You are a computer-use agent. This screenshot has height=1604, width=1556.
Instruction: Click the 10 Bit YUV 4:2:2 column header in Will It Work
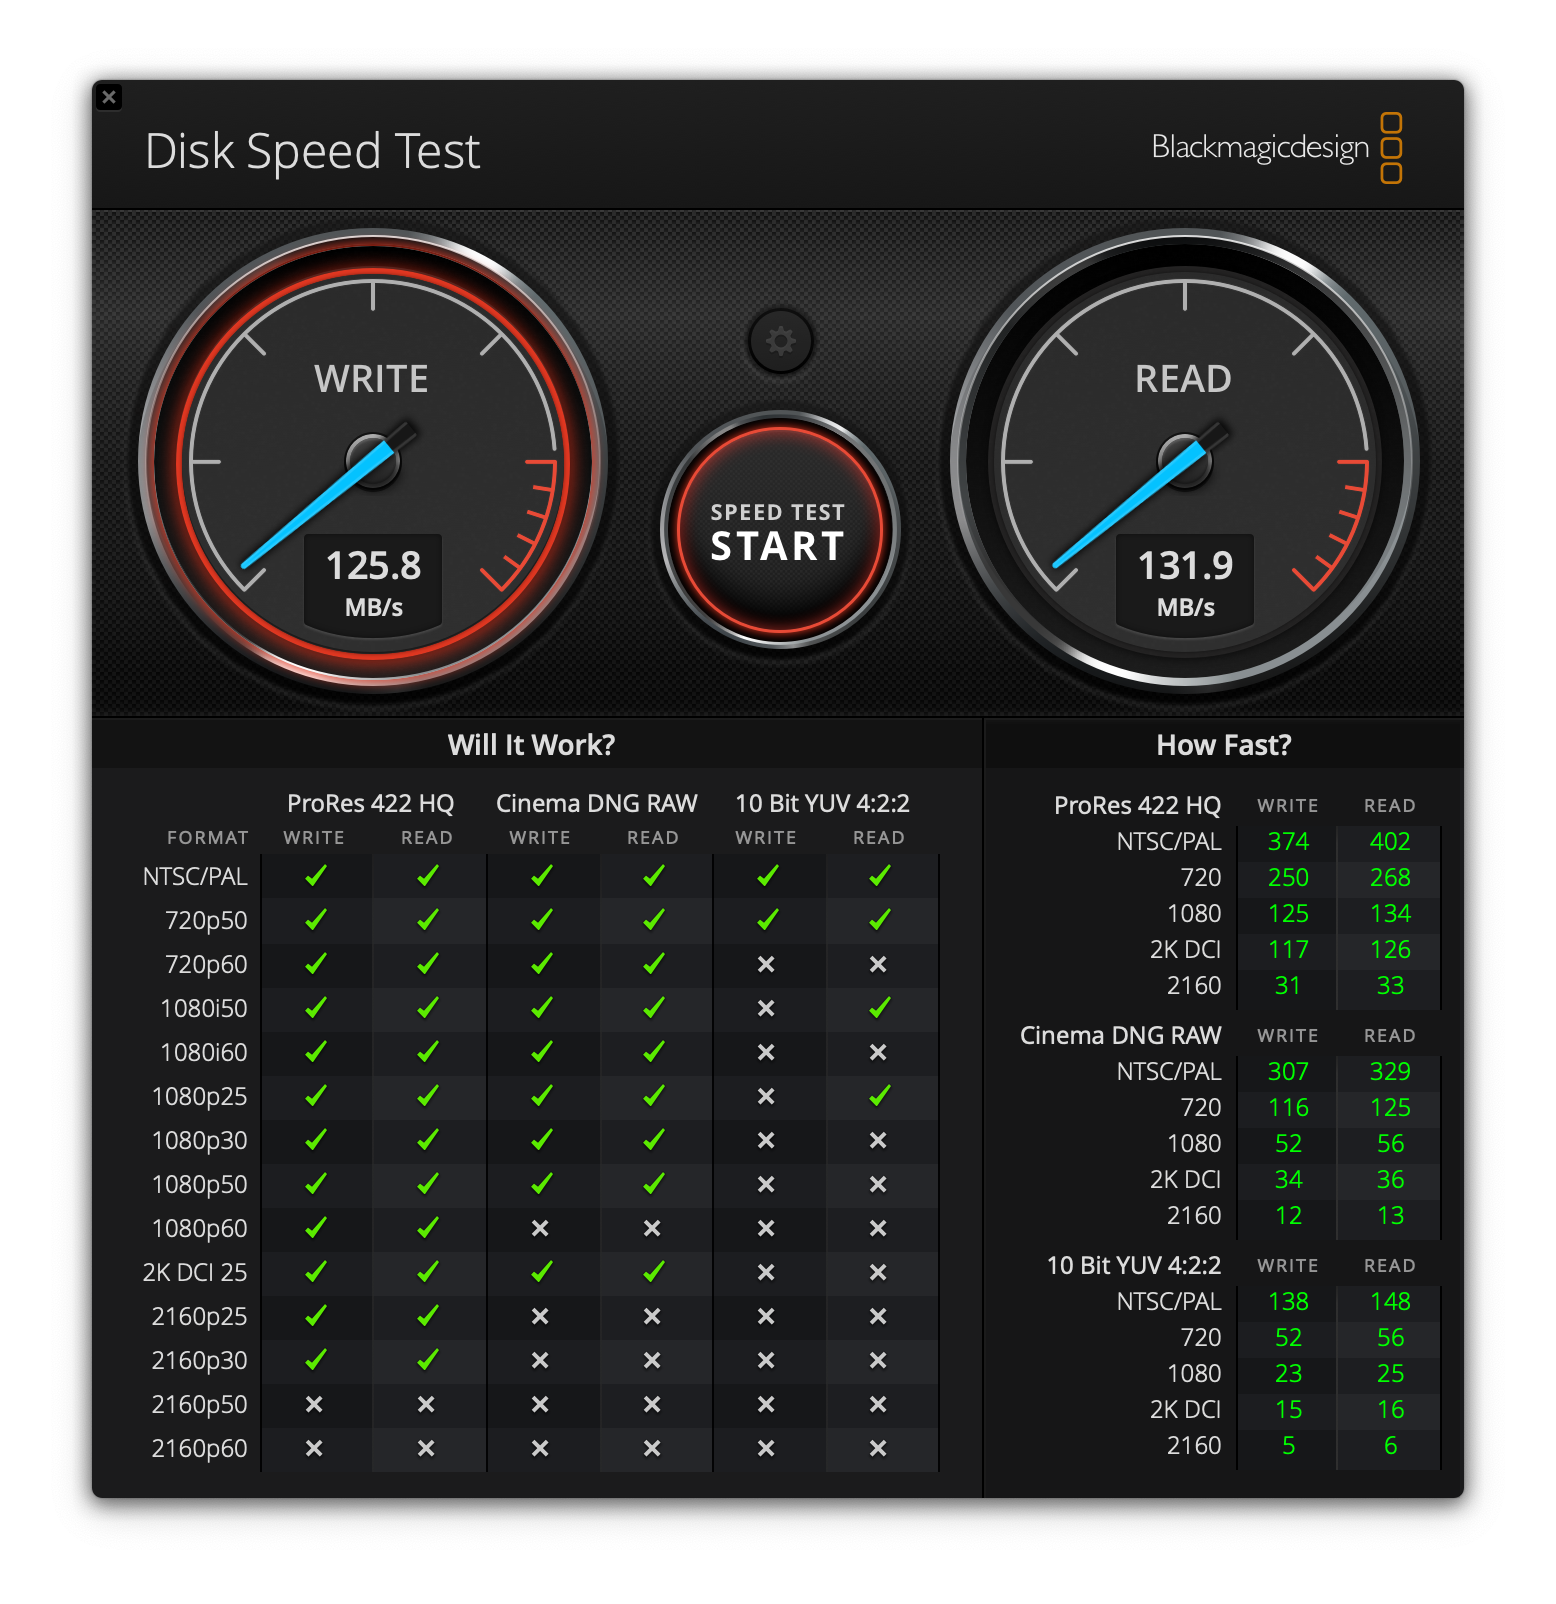point(822,803)
